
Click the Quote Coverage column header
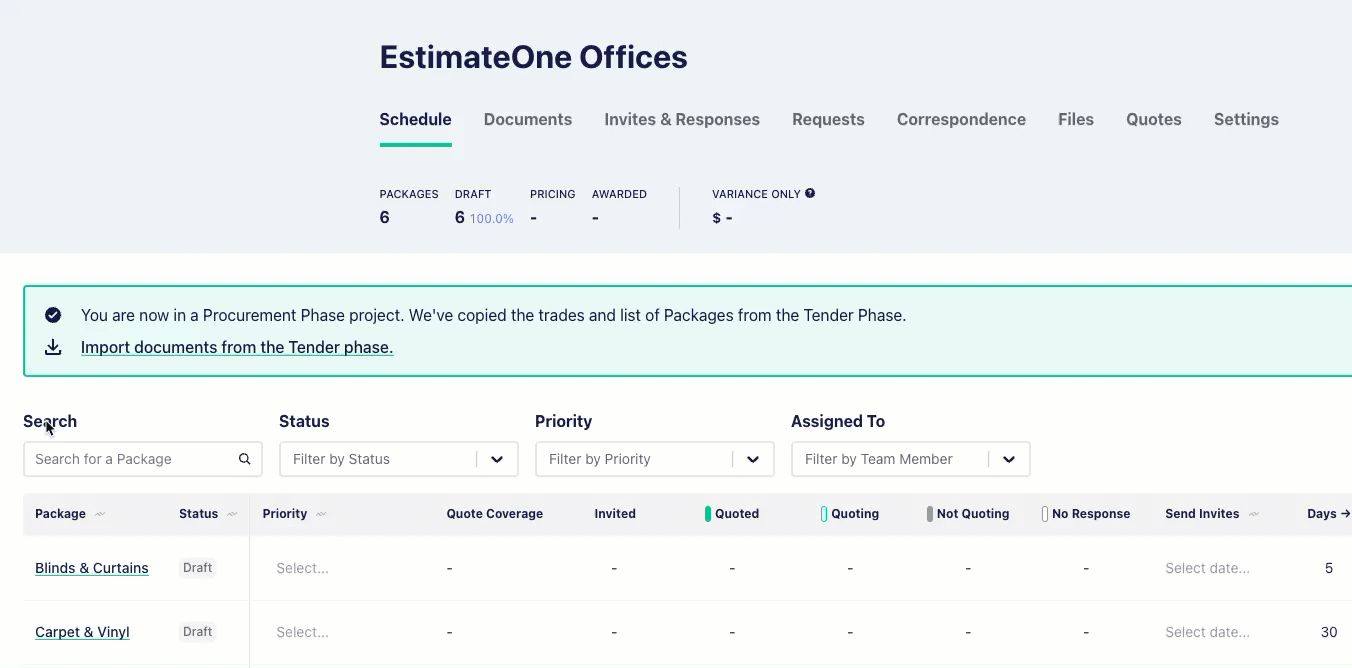(x=495, y=514)
